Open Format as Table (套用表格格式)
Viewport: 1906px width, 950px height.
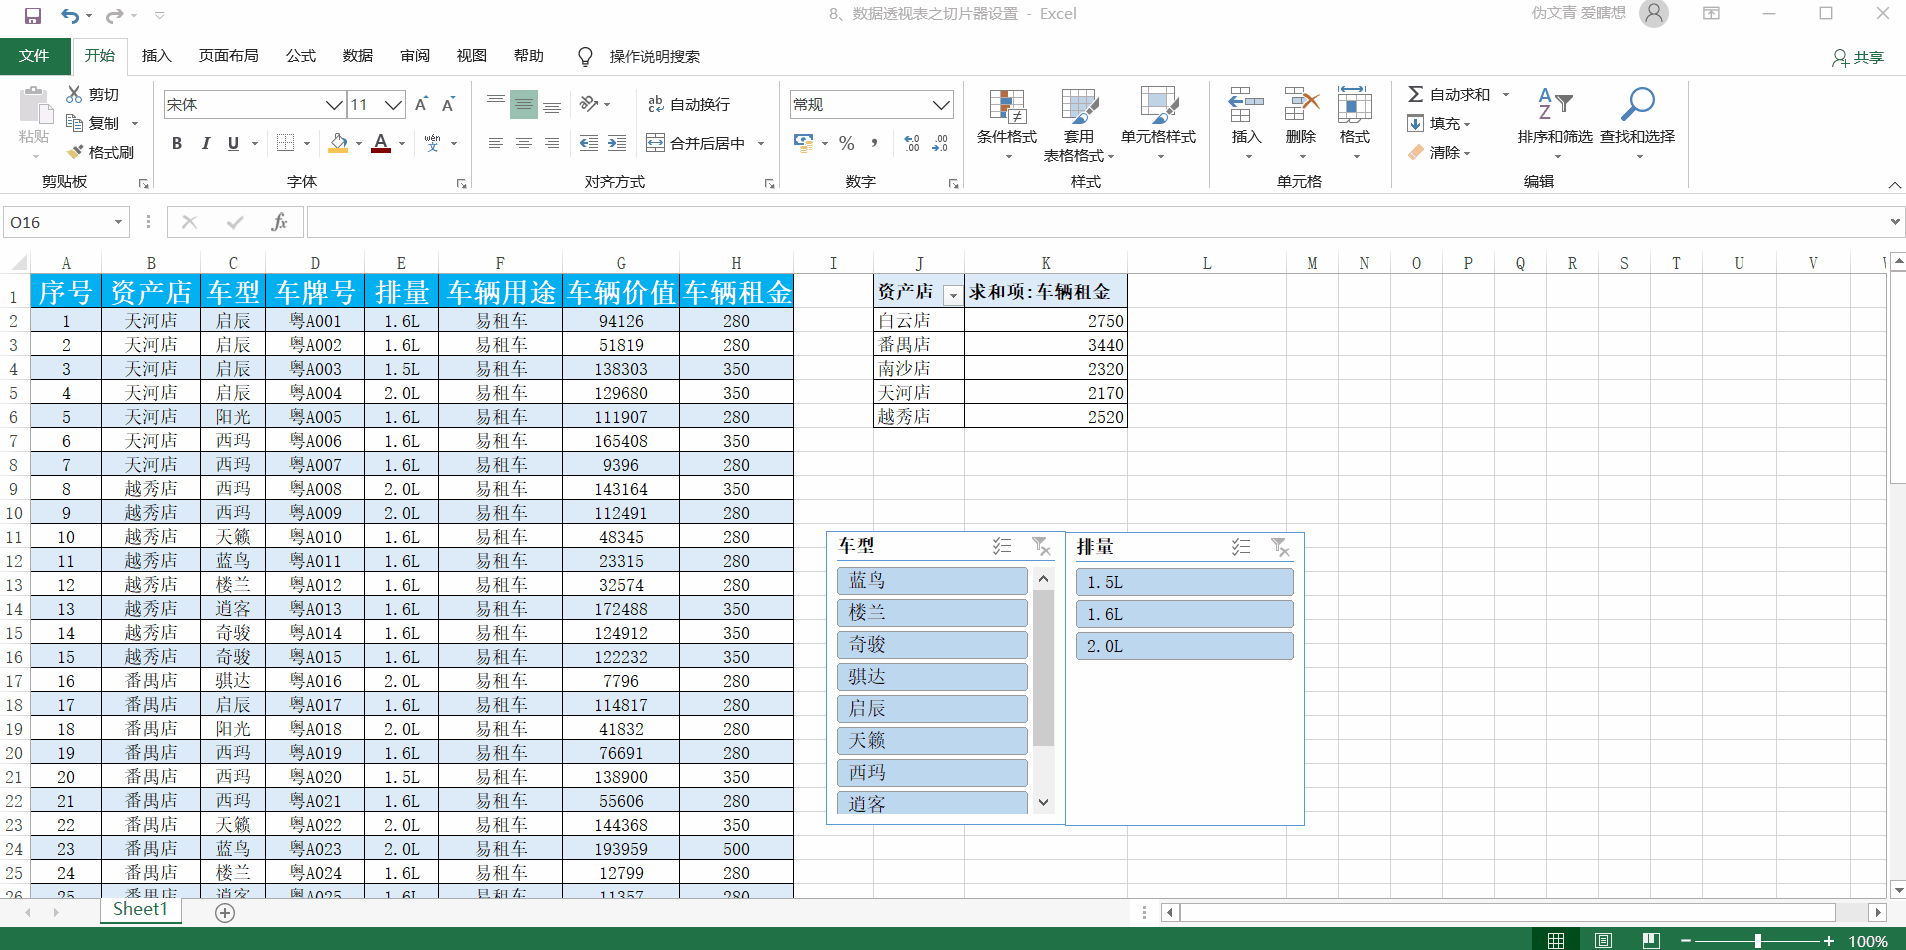[x=1079, y=124]
